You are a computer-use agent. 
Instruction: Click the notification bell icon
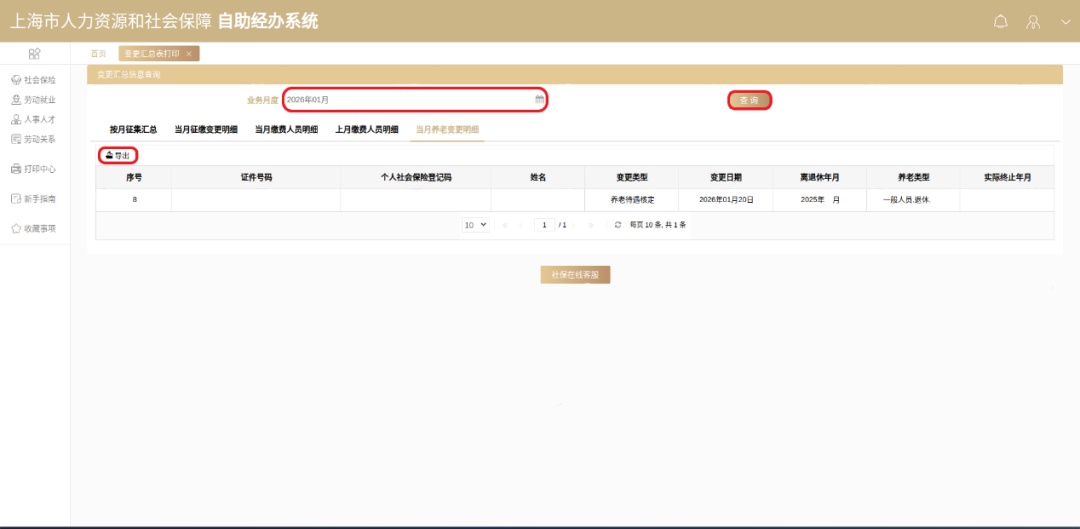pos(1000,21)
